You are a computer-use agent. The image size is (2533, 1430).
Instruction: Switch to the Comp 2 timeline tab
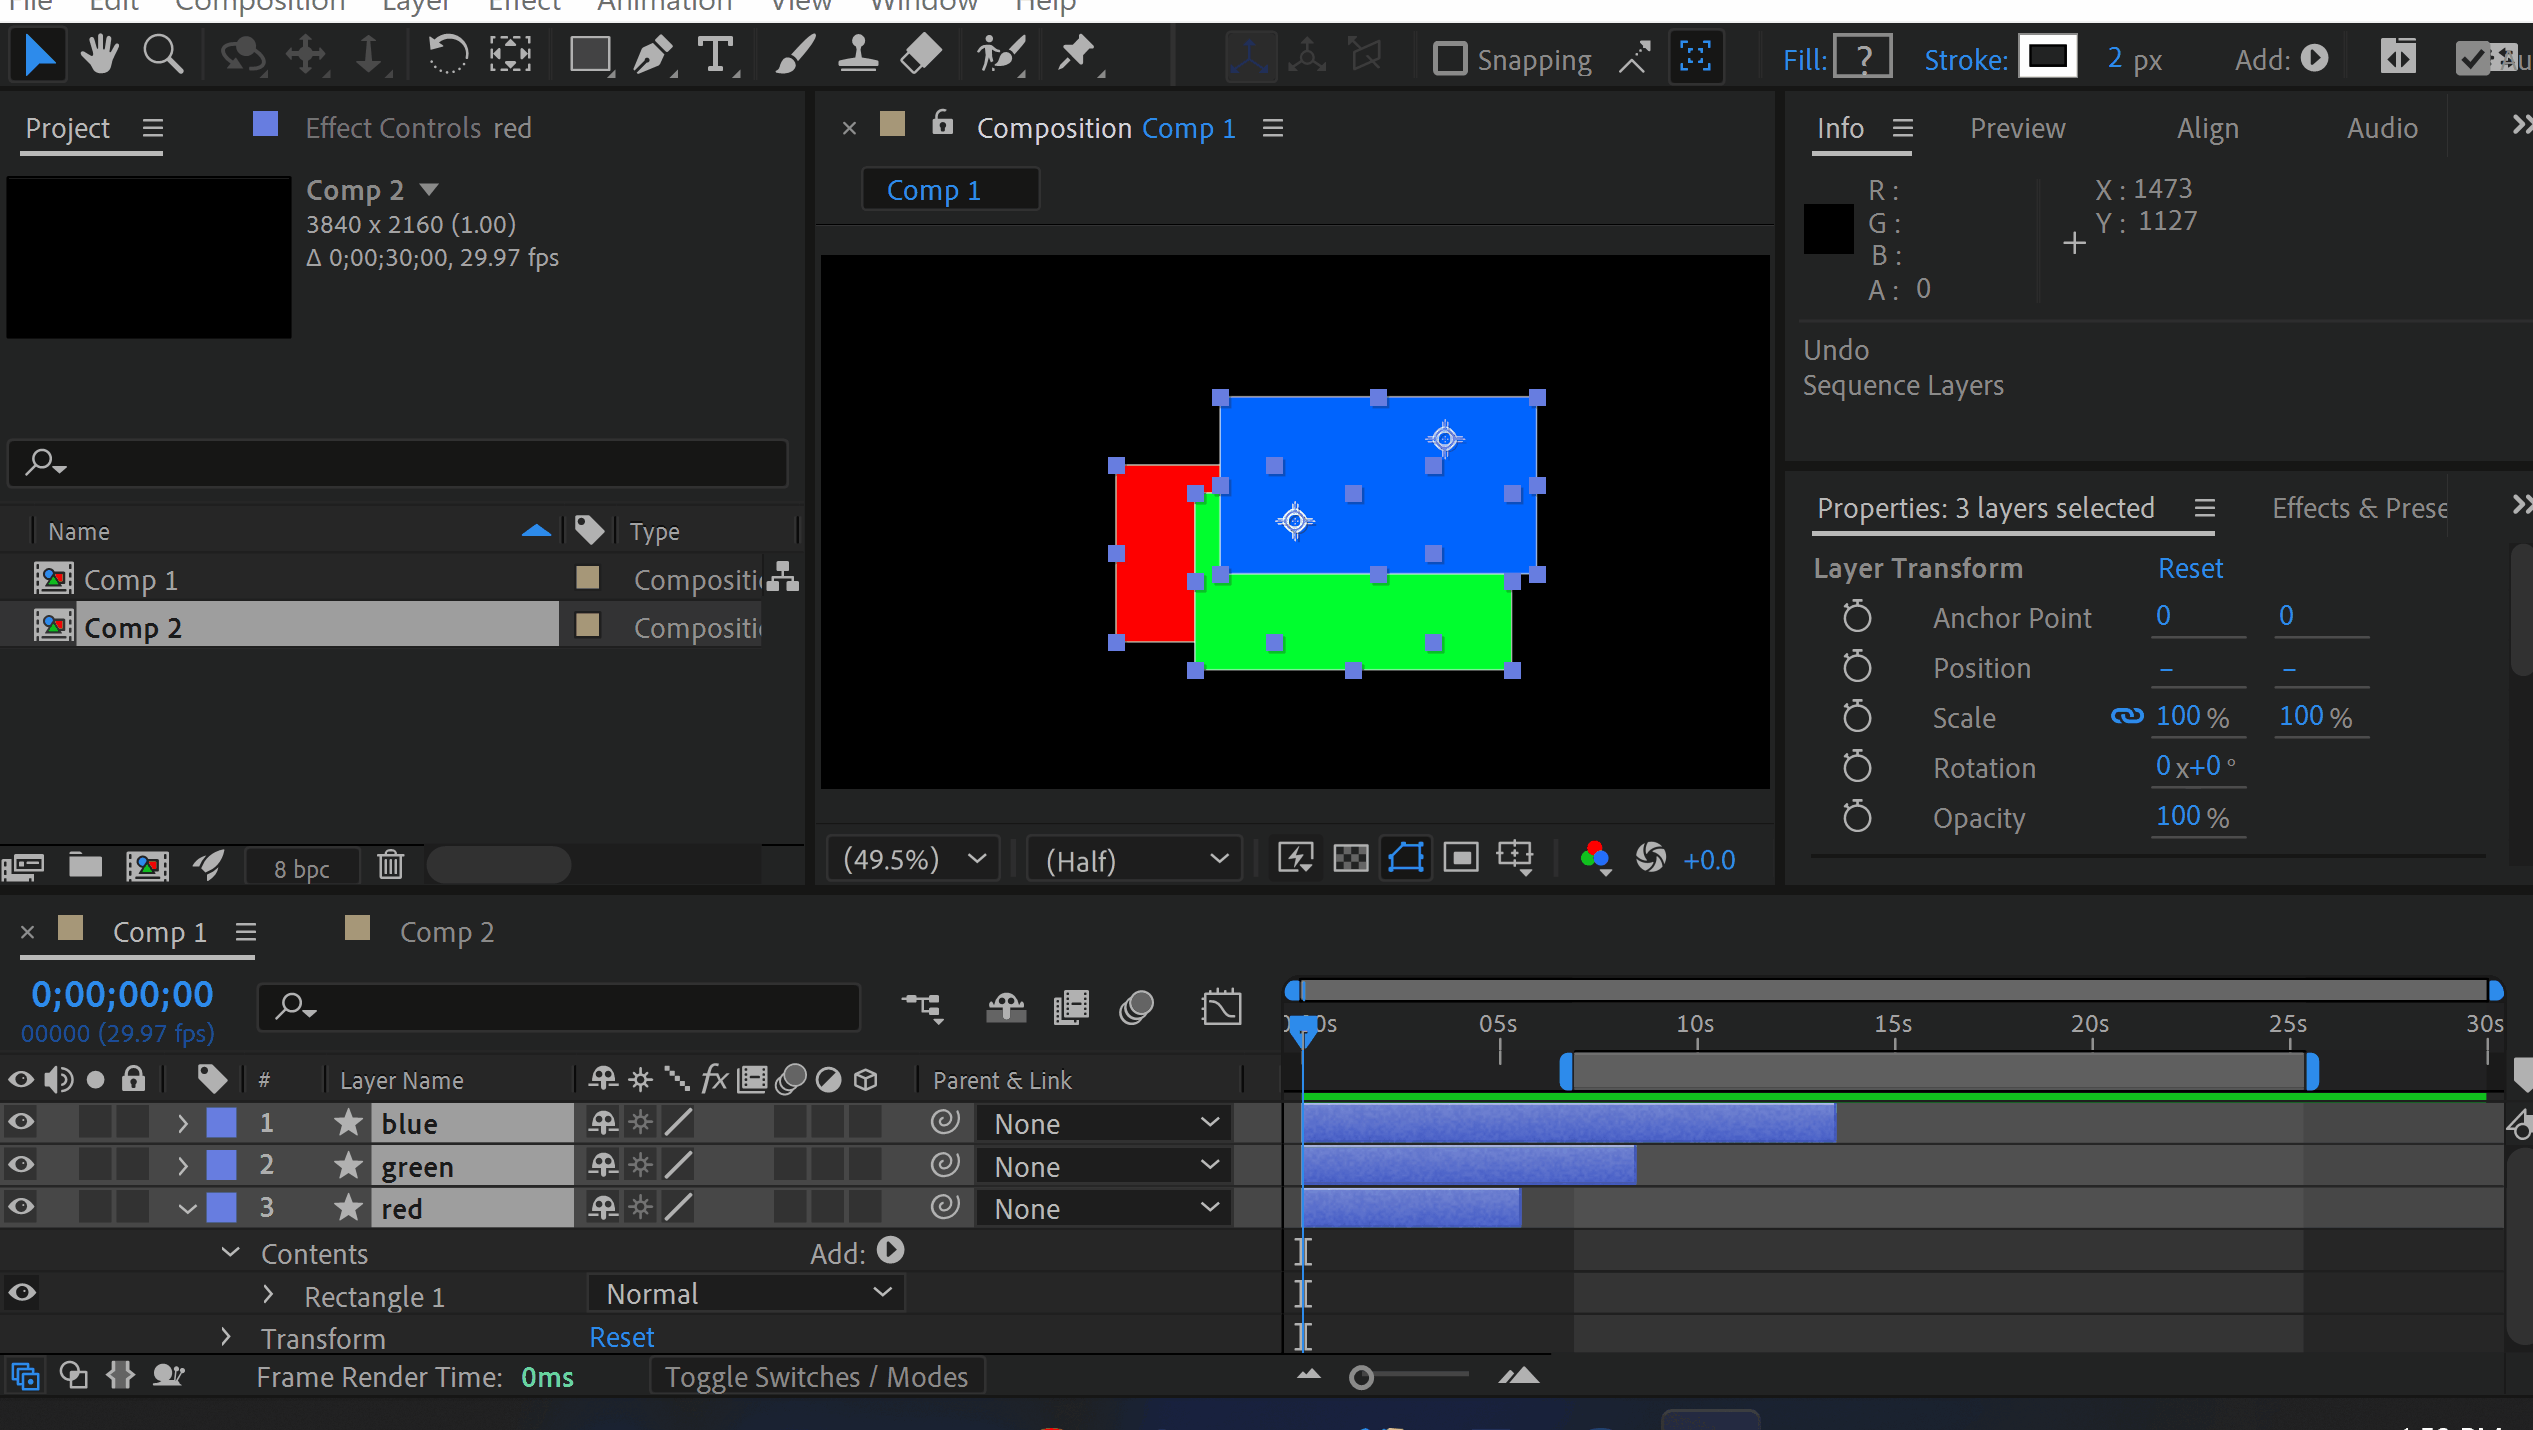point(446,932)
